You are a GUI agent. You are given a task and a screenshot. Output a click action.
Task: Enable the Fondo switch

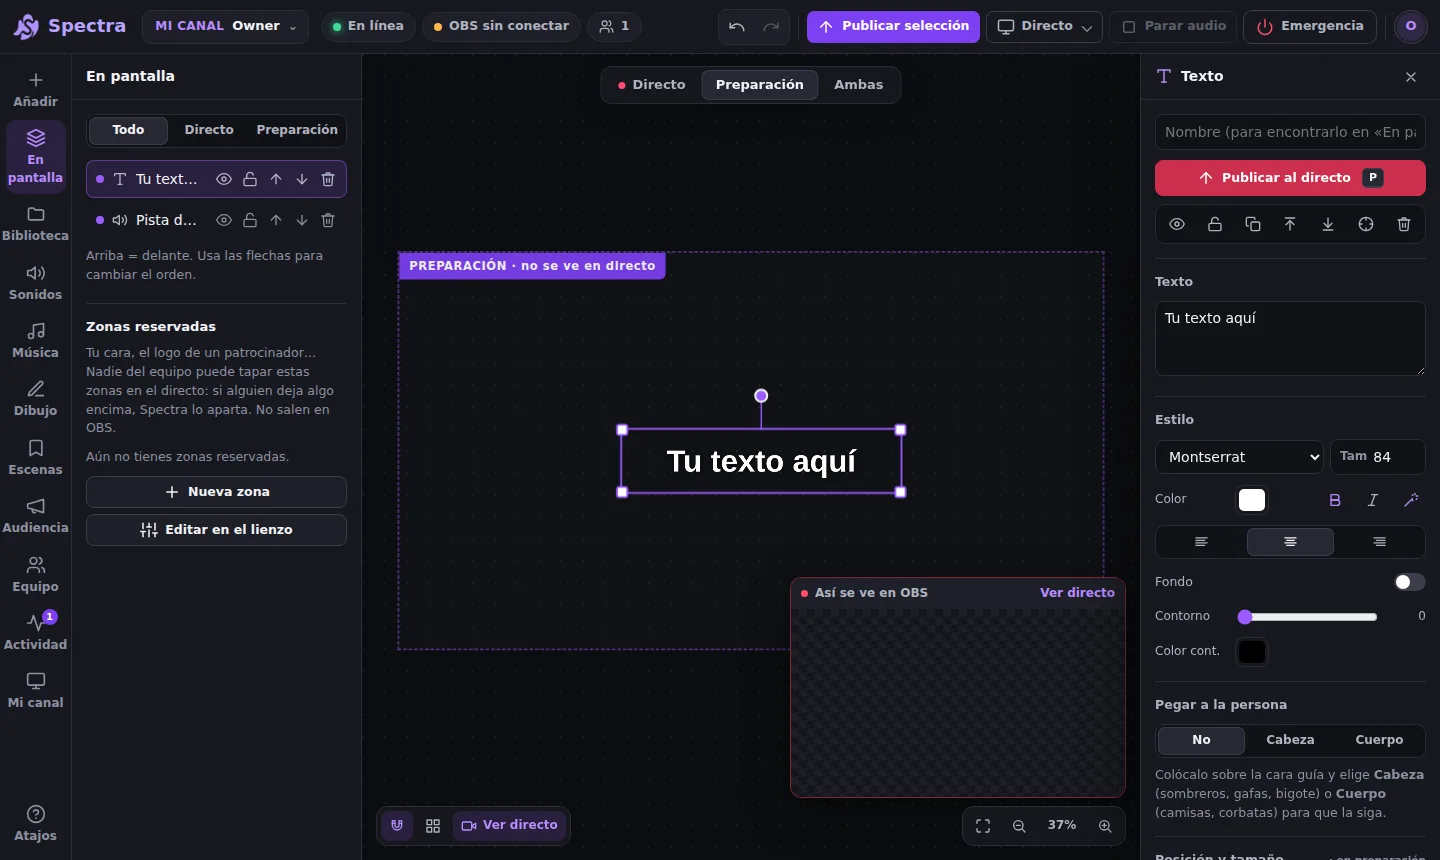tap(1410, 582)
